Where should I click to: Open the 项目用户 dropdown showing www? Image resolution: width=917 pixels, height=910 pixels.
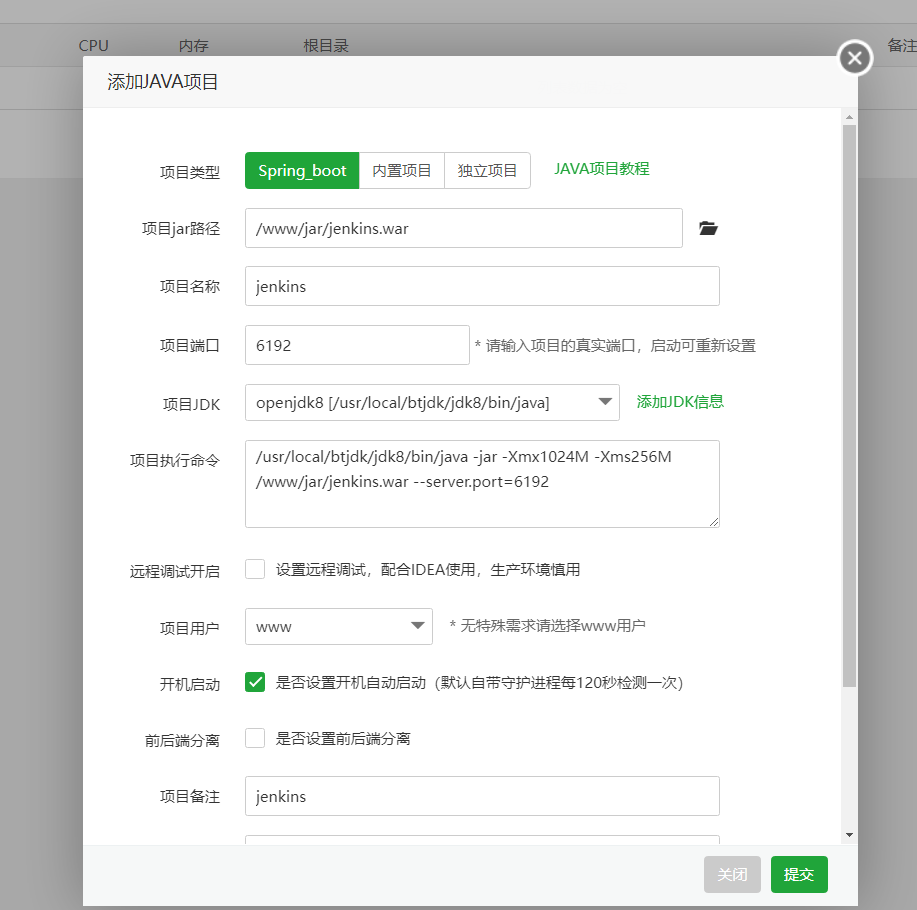pyautogui.click(x=339, y=626)
